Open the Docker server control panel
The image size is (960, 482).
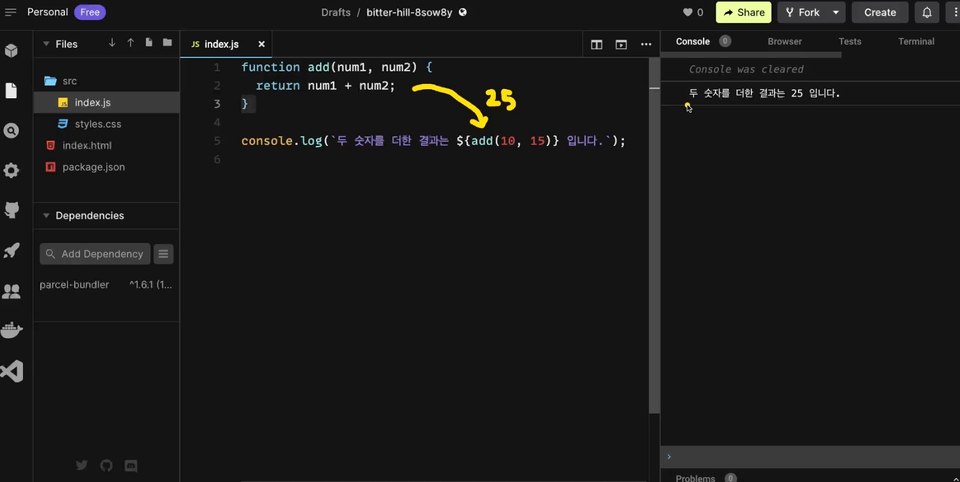click(12, 331)
